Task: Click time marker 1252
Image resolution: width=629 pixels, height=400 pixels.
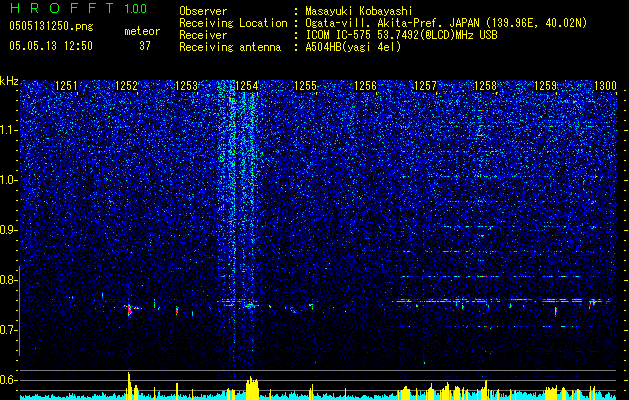Action: [x=126, y=86]
